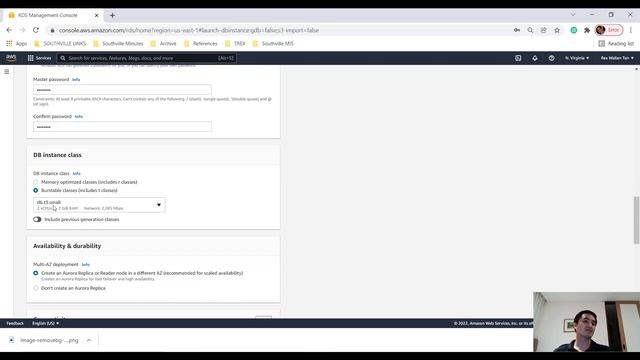Image resolution: width=640 pixels, height=360 pixels.
Task: Click the Confirm password input field
Action: (x=122, y=127)
